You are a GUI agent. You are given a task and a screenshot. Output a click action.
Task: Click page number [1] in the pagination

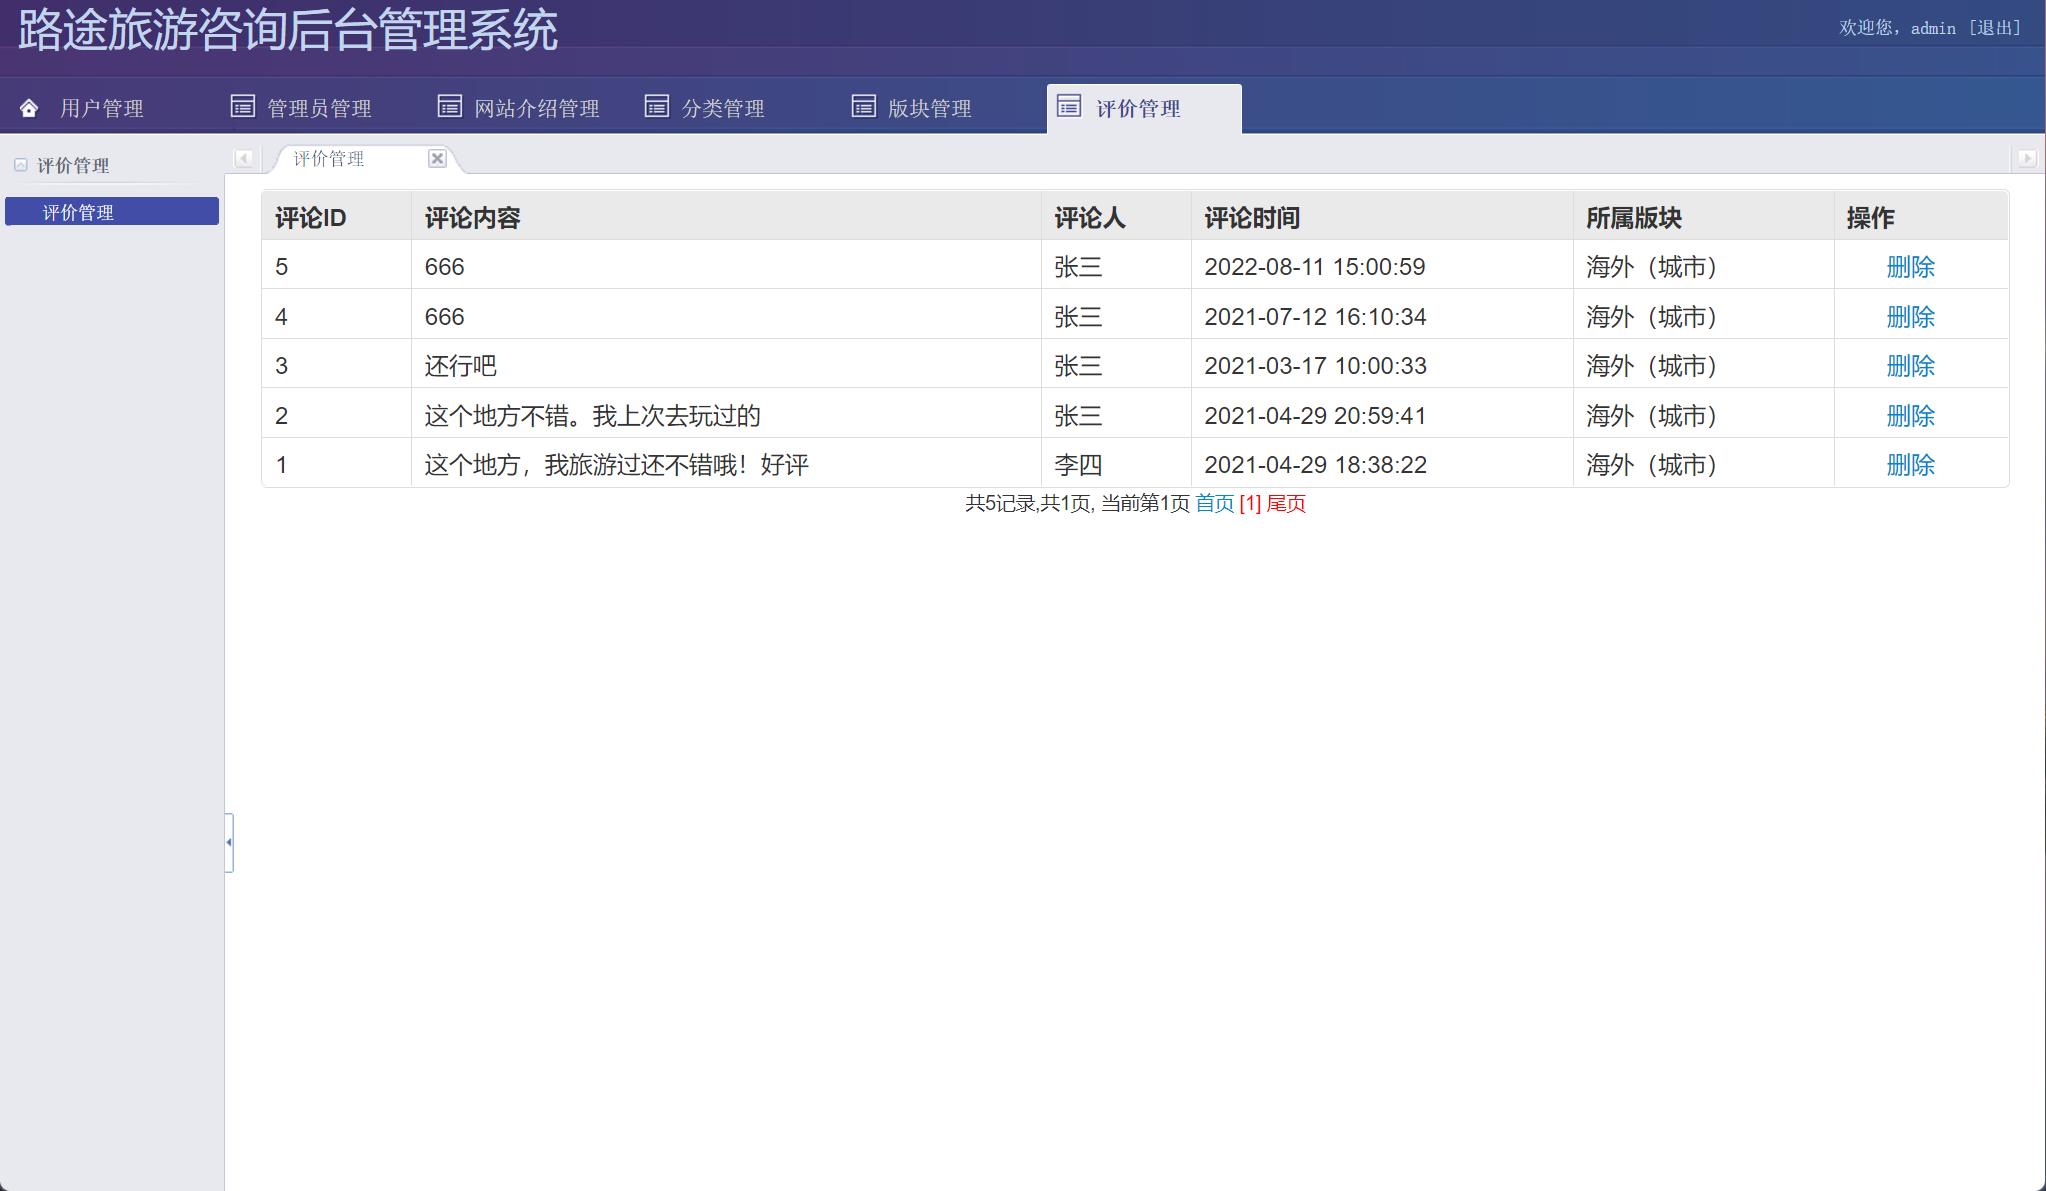(1250, 503)
